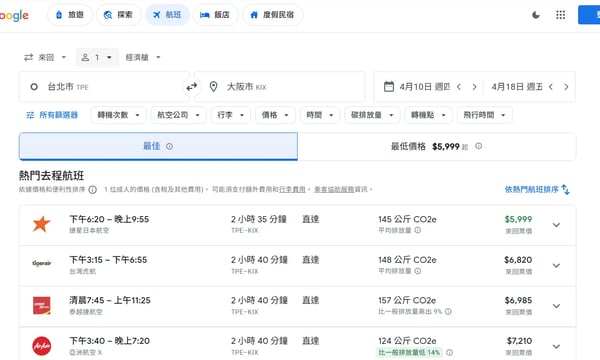This screenshot has width=600, height=360.
Task: Click the 比一般排放量低 14% badge
Action: [x=409, y=352]
